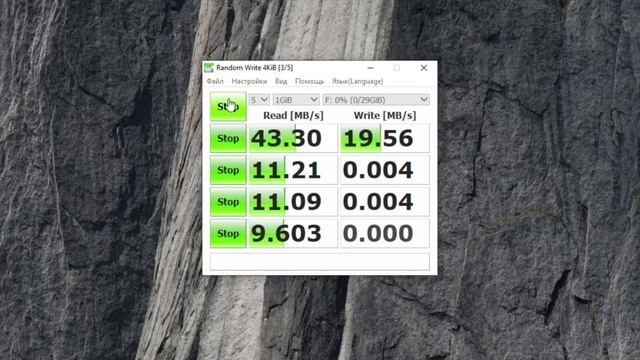Click the window title Random Write 4KiB [3/5]
This screenshot has height=360, width=640.
pos(254,68)
